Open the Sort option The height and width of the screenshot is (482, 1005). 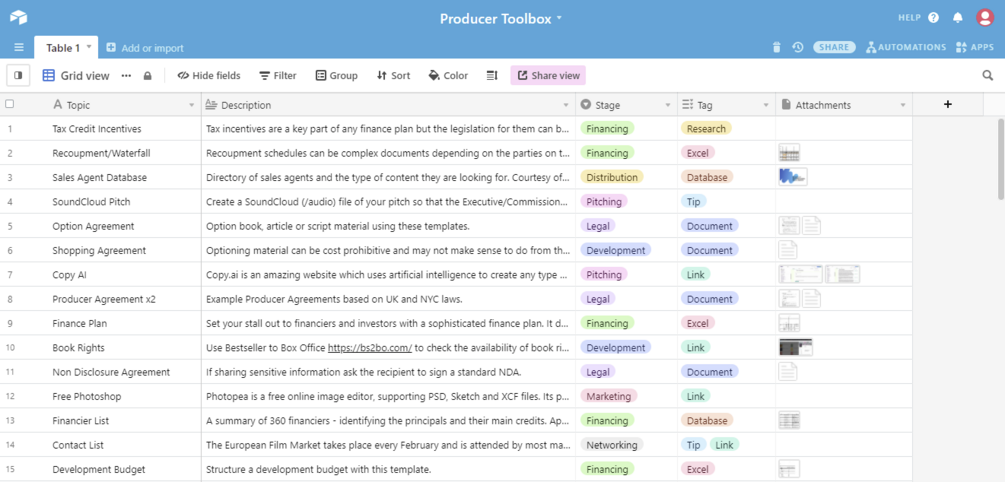click(394, 76)
